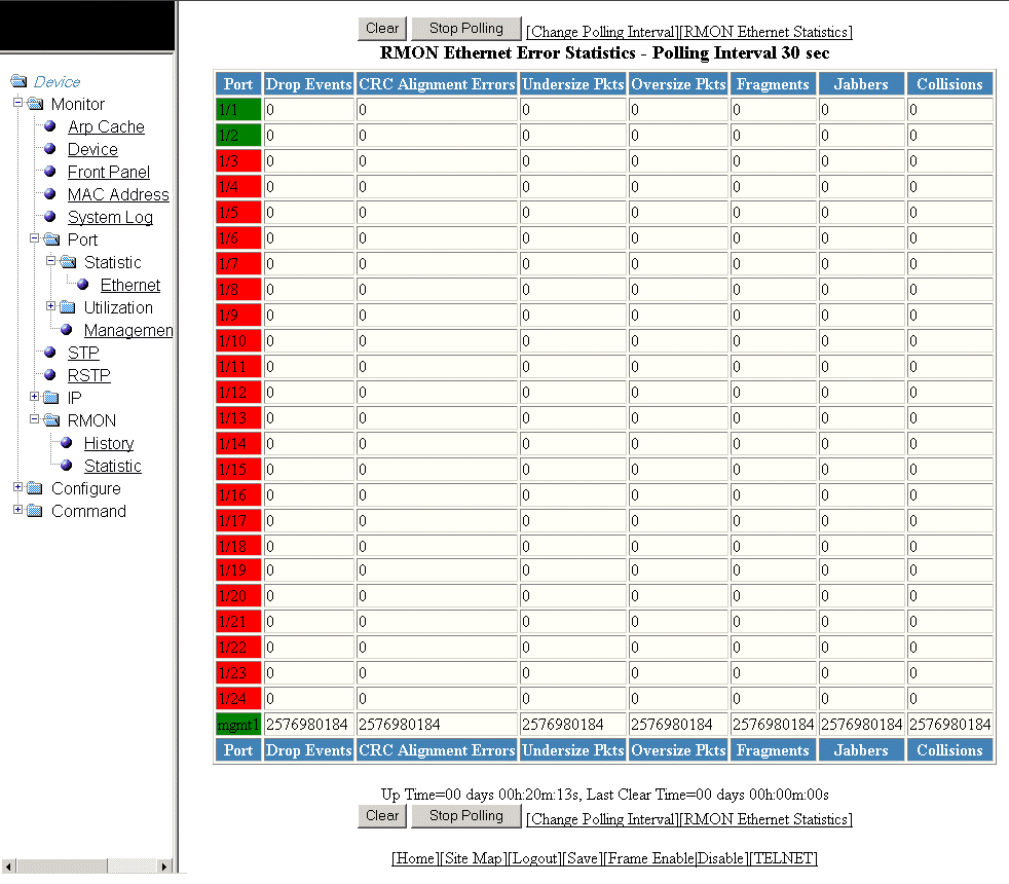Click the bullet icon beside History
The width and height of the screenshot is (1009, 884).
coord(66,443)
